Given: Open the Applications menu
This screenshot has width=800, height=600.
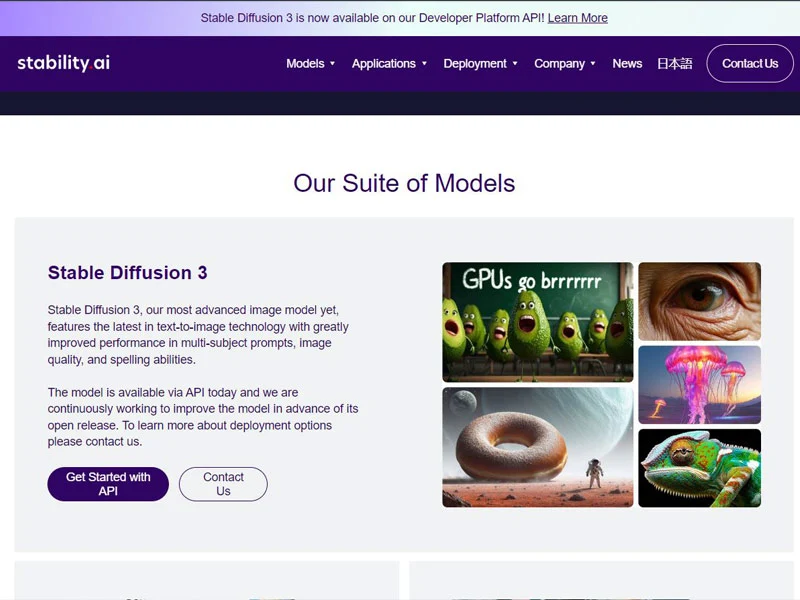Looking at the screenshot, I should pos(384,63).
